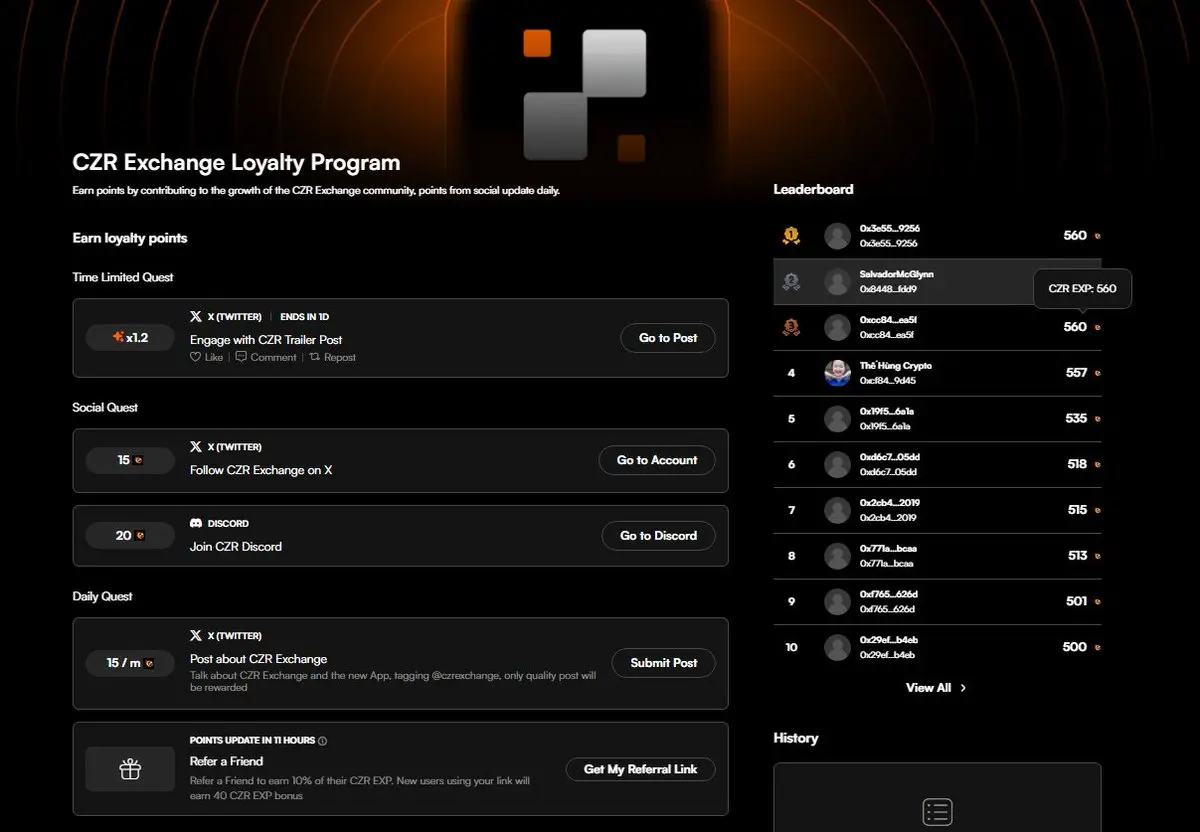Click the x1.2 multiplier badge
1200x832 pixels.
click(x=130, y=338)
